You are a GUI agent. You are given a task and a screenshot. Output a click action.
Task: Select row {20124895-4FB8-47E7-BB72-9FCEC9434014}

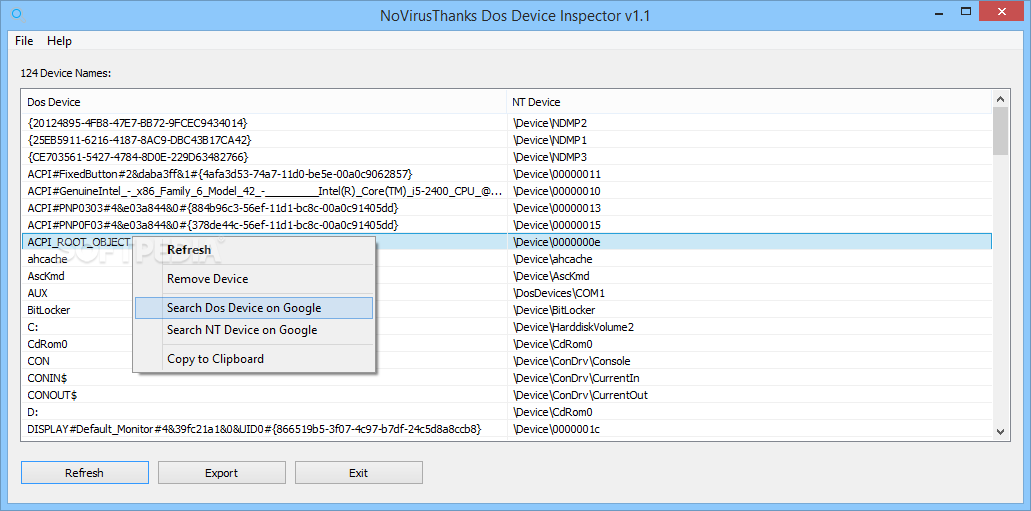point(506,123)
